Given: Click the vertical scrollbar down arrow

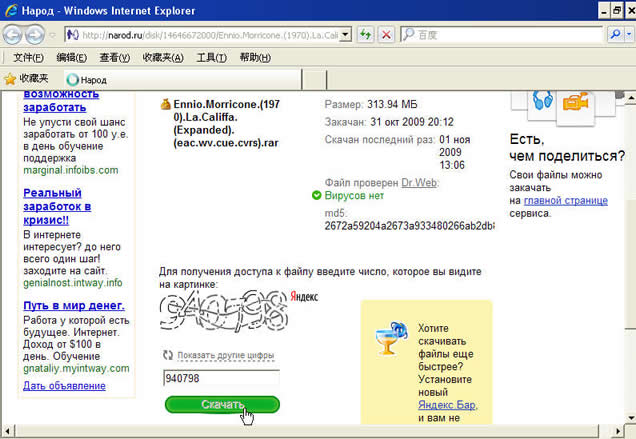Looking at the screenshot, I should tap(630, 417).
